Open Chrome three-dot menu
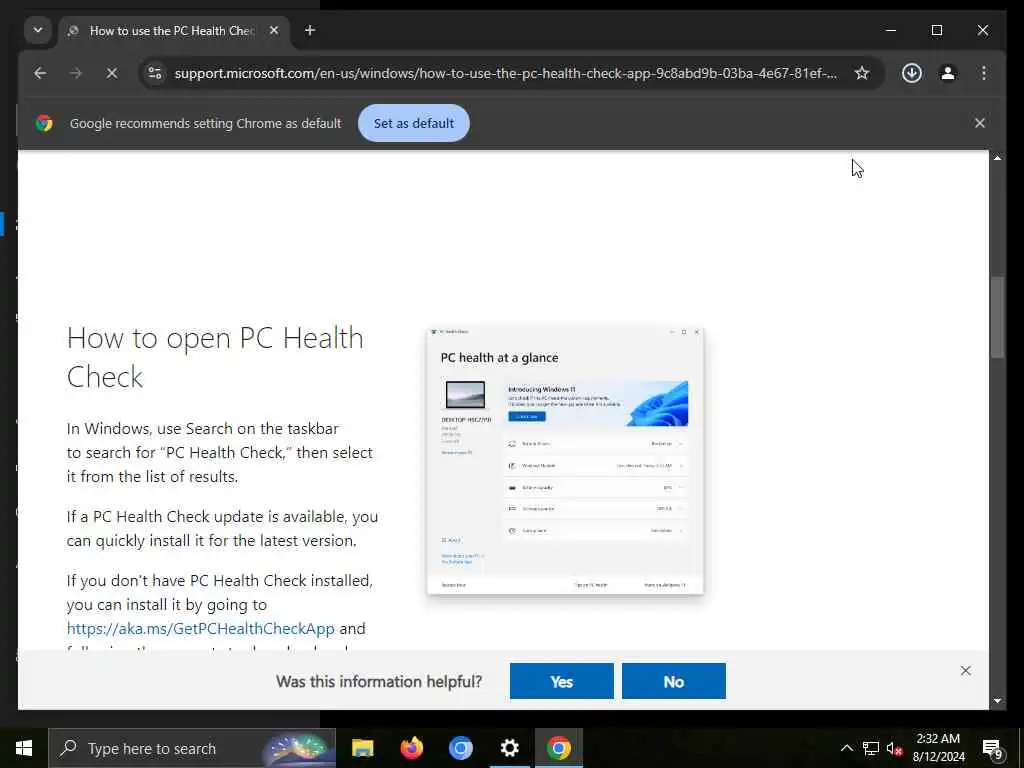Image resolution: width=1024 pixels, height=768 pixels. point(984,73)
